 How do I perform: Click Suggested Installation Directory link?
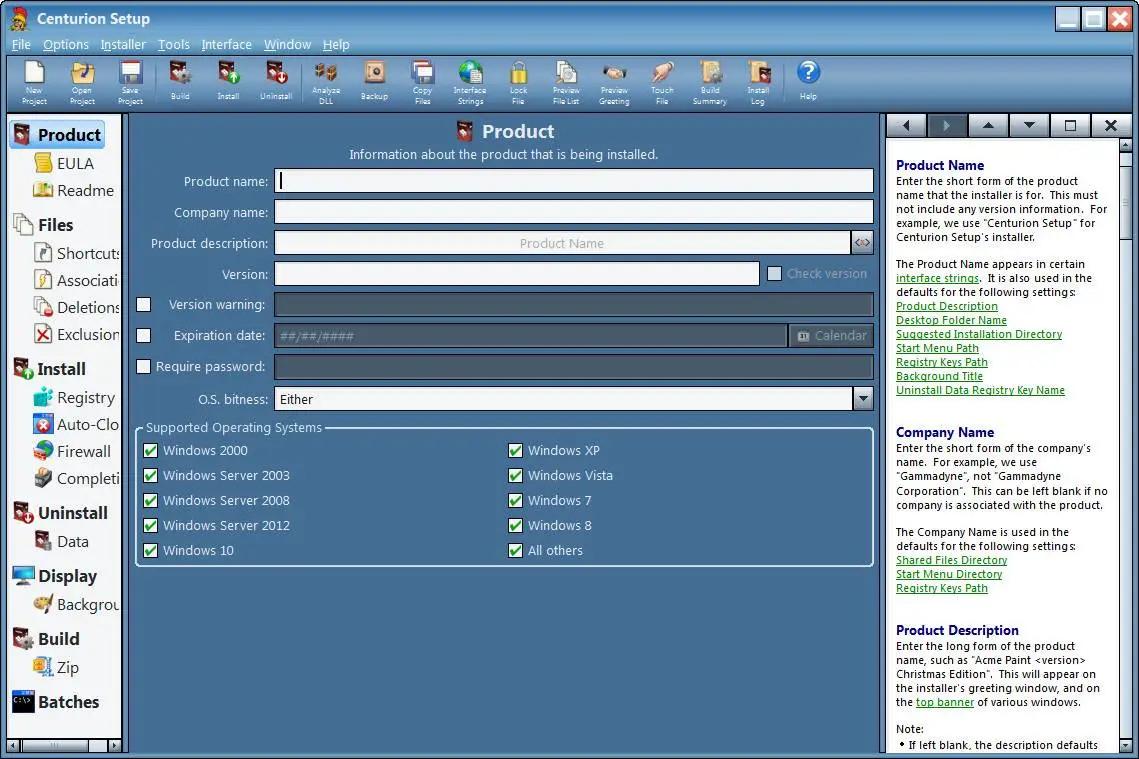[978, 334]
